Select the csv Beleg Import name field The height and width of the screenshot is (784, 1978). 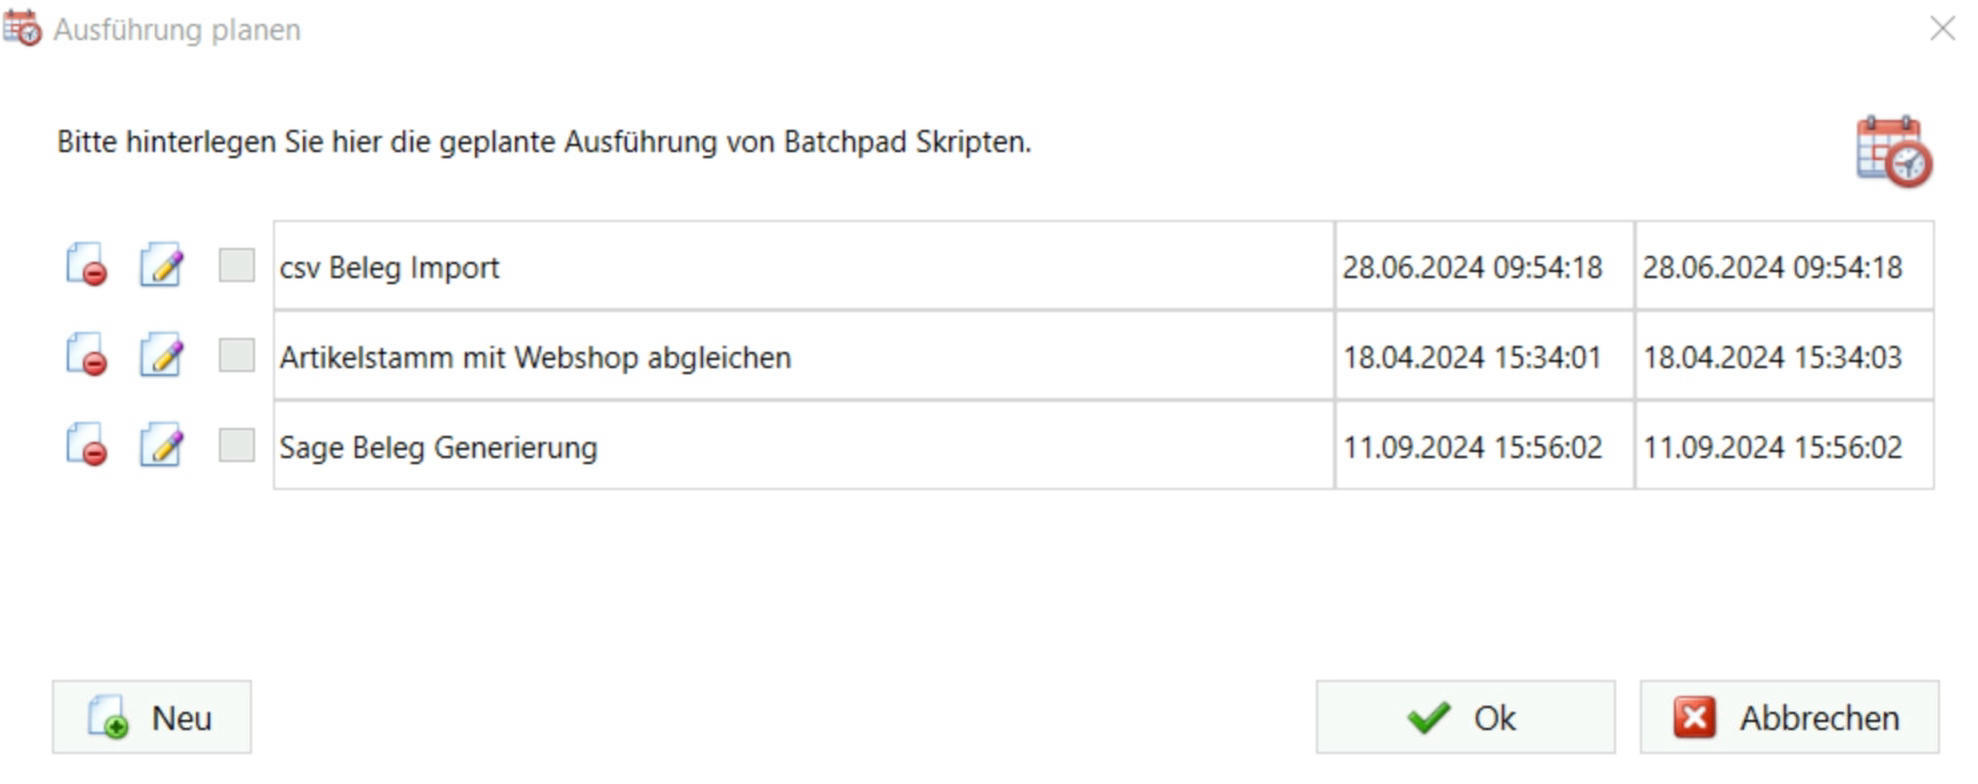803,267
